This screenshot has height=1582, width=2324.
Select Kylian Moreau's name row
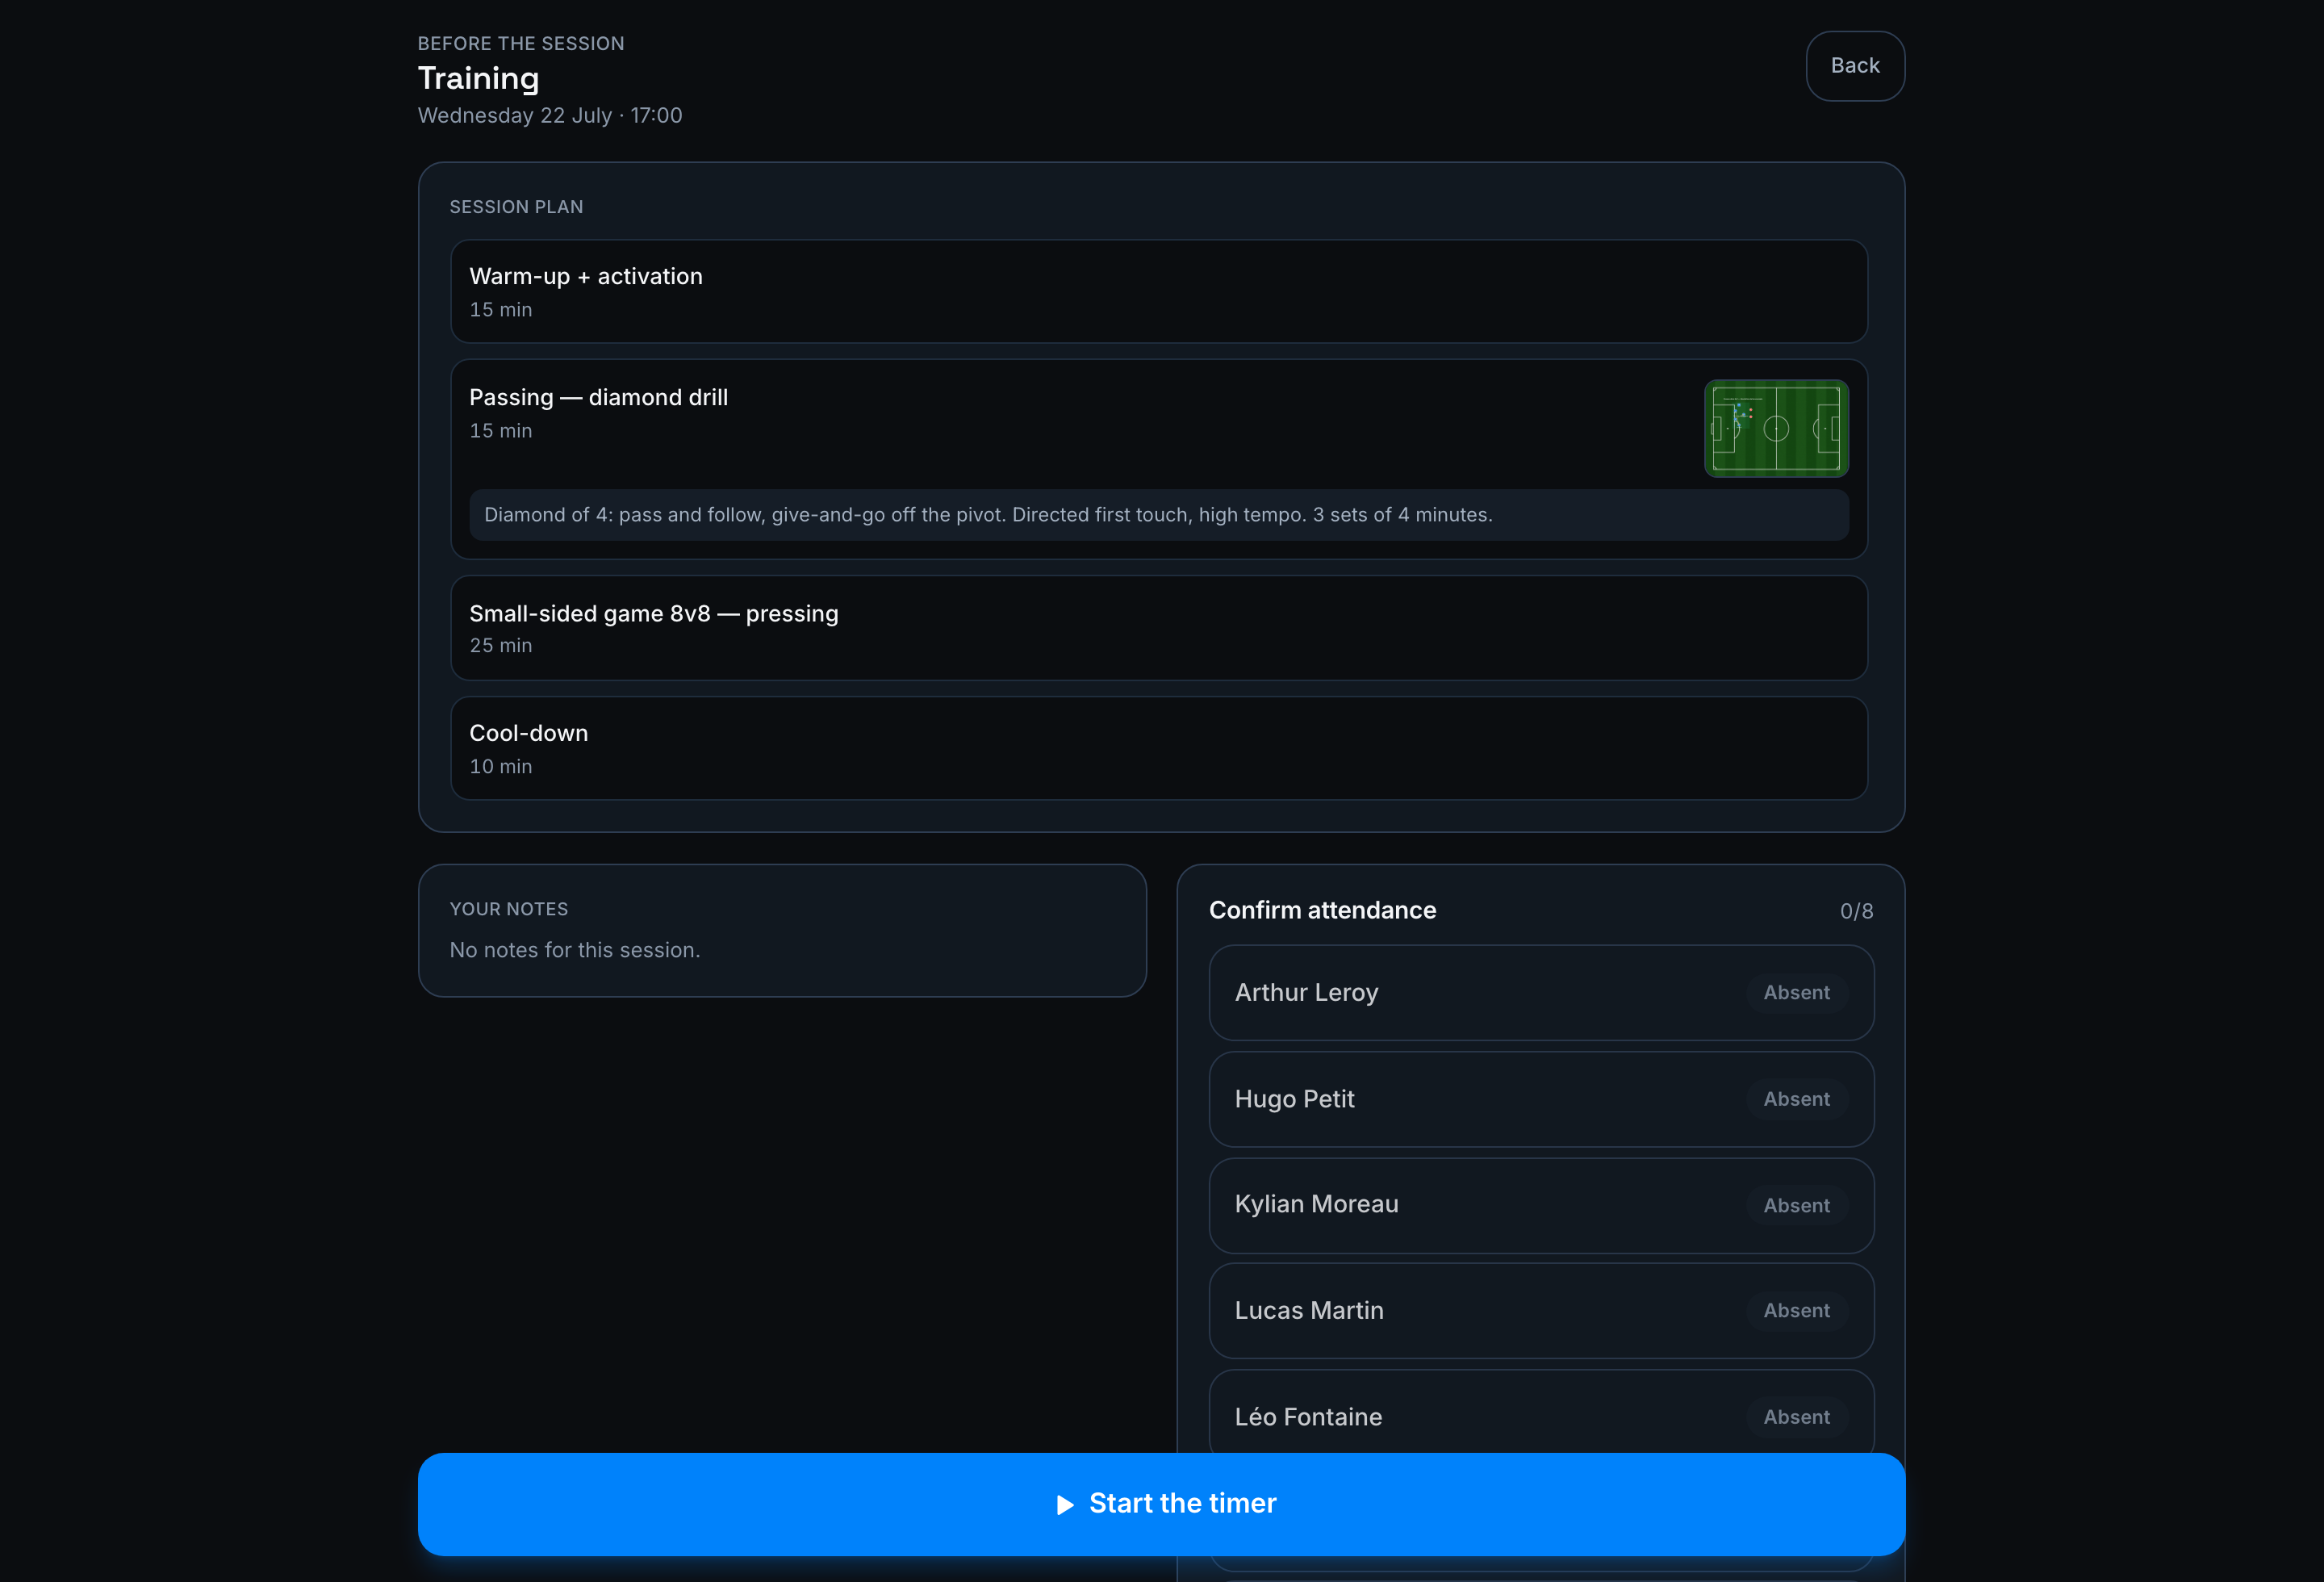1541,1205
